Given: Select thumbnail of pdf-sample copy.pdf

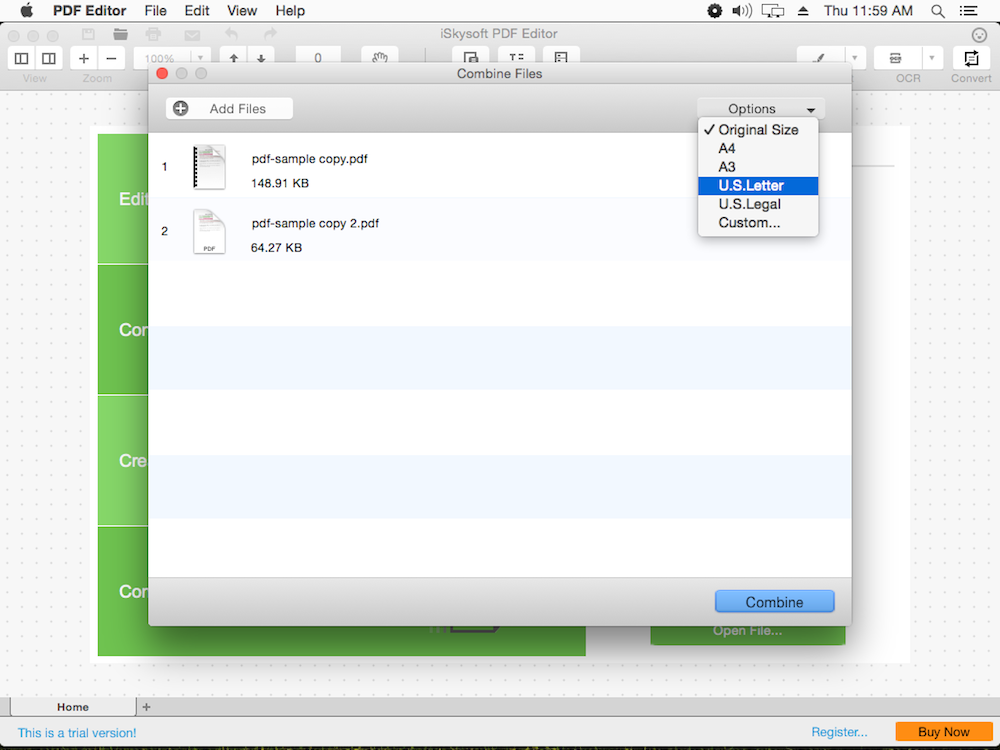Looking at the screenshot, I should pos(209,167).
